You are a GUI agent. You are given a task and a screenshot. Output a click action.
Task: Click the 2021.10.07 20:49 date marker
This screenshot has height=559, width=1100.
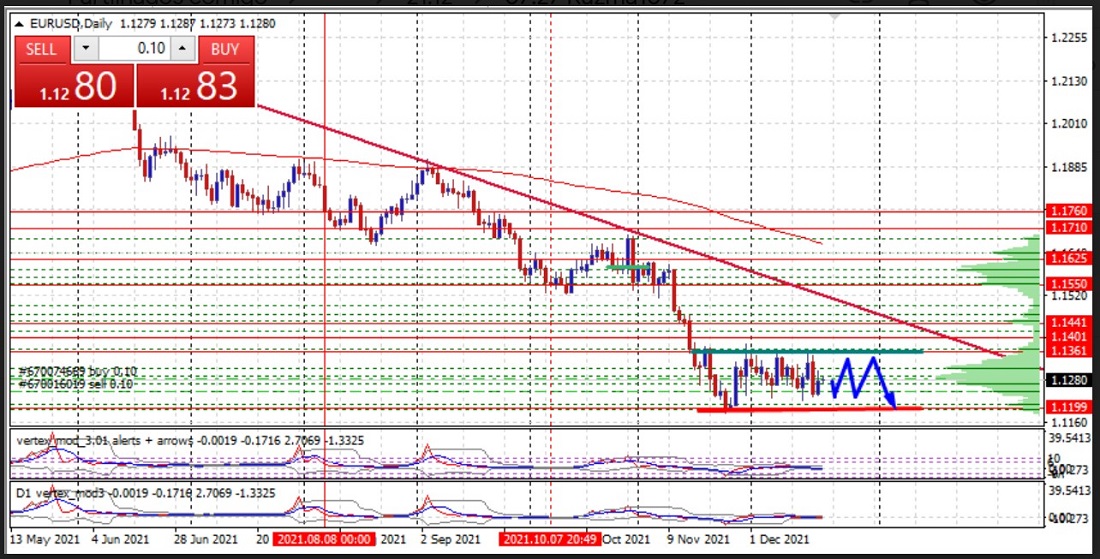pos(549,539)
